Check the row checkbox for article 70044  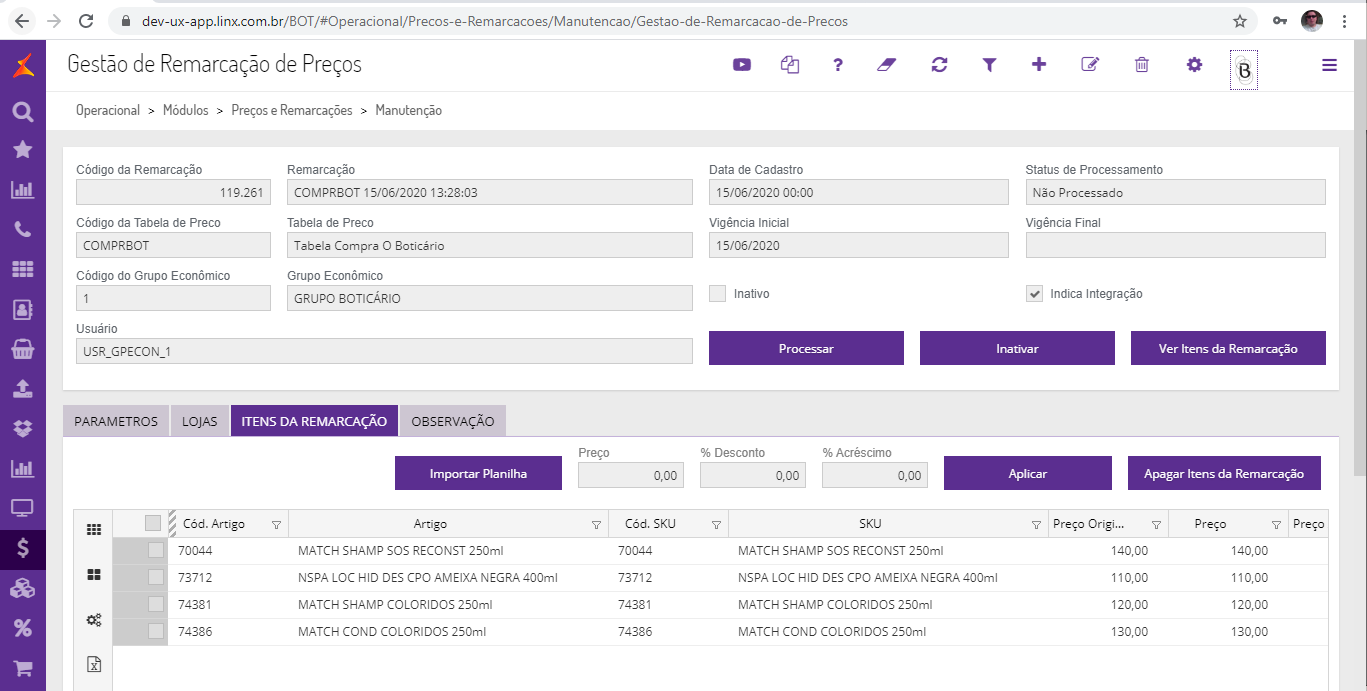[156, 551]
